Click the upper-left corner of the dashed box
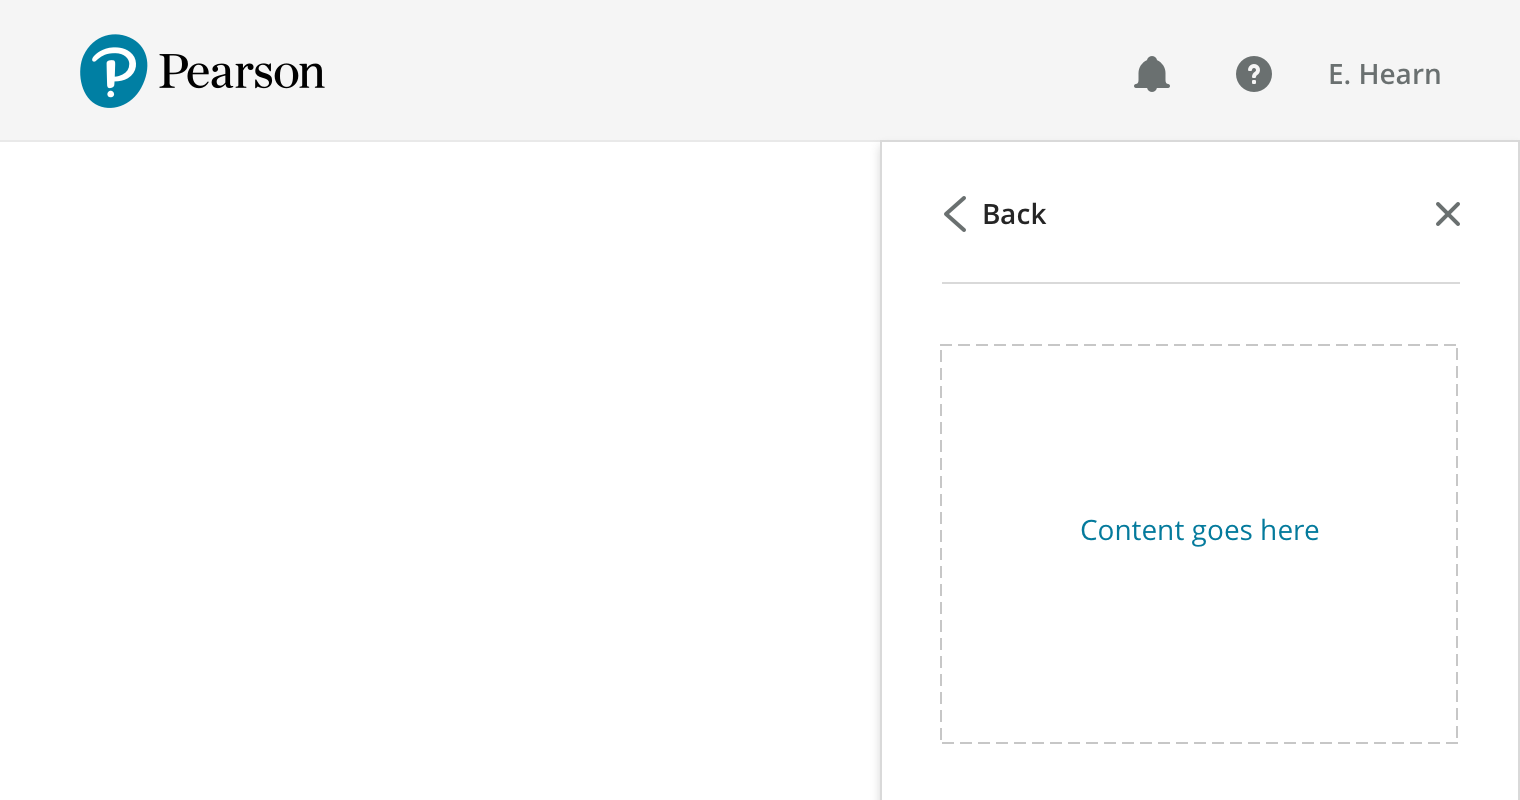This screenshot has height=800, width=1520. coord(943,347)
